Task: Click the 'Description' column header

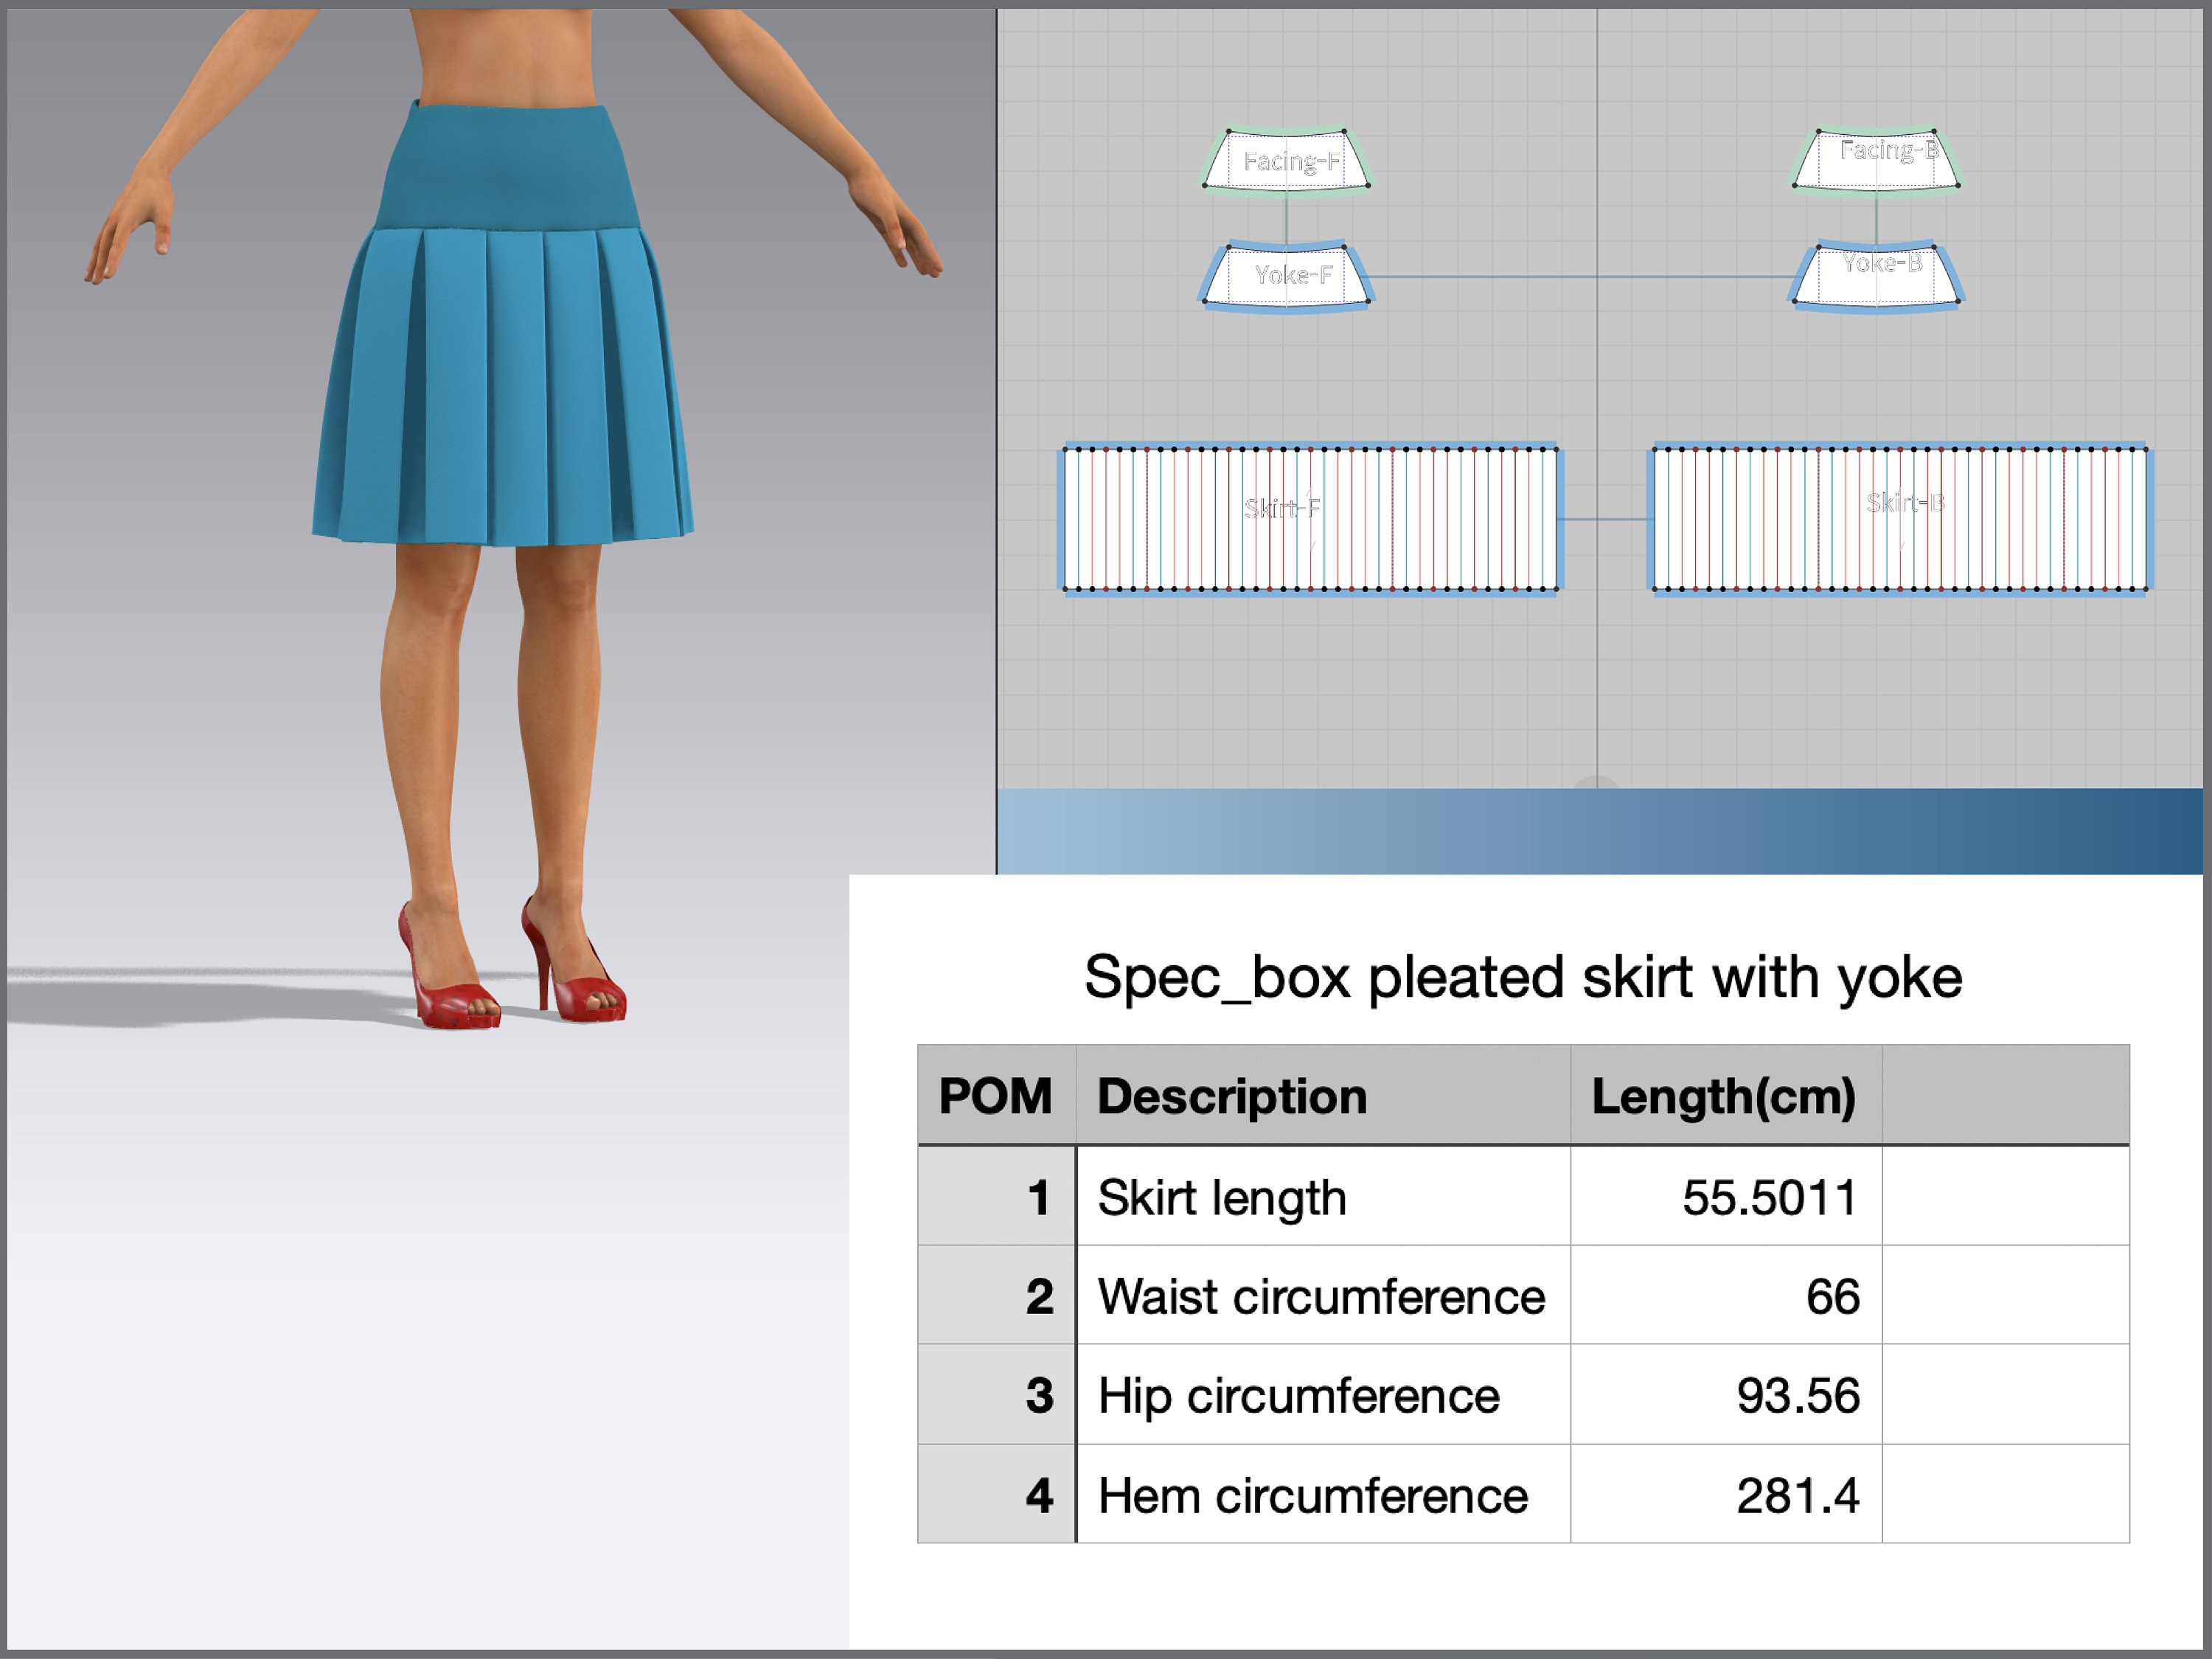Action: pos(1323,1096)
